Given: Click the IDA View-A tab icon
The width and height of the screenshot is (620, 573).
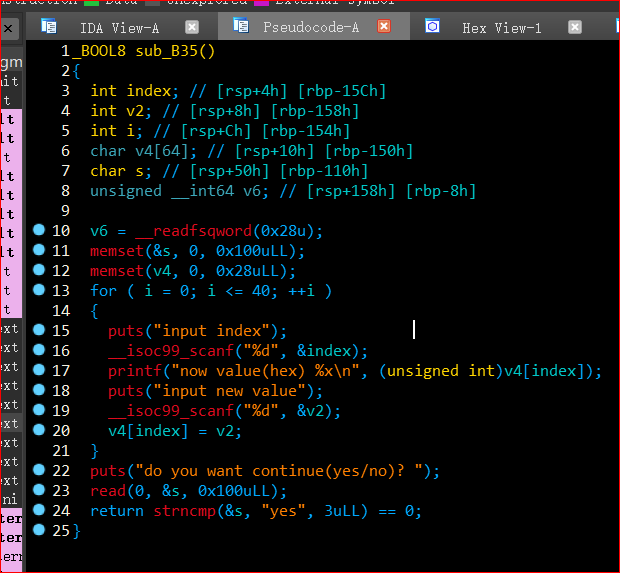Looking at the screenshot, I should point(49,27).
